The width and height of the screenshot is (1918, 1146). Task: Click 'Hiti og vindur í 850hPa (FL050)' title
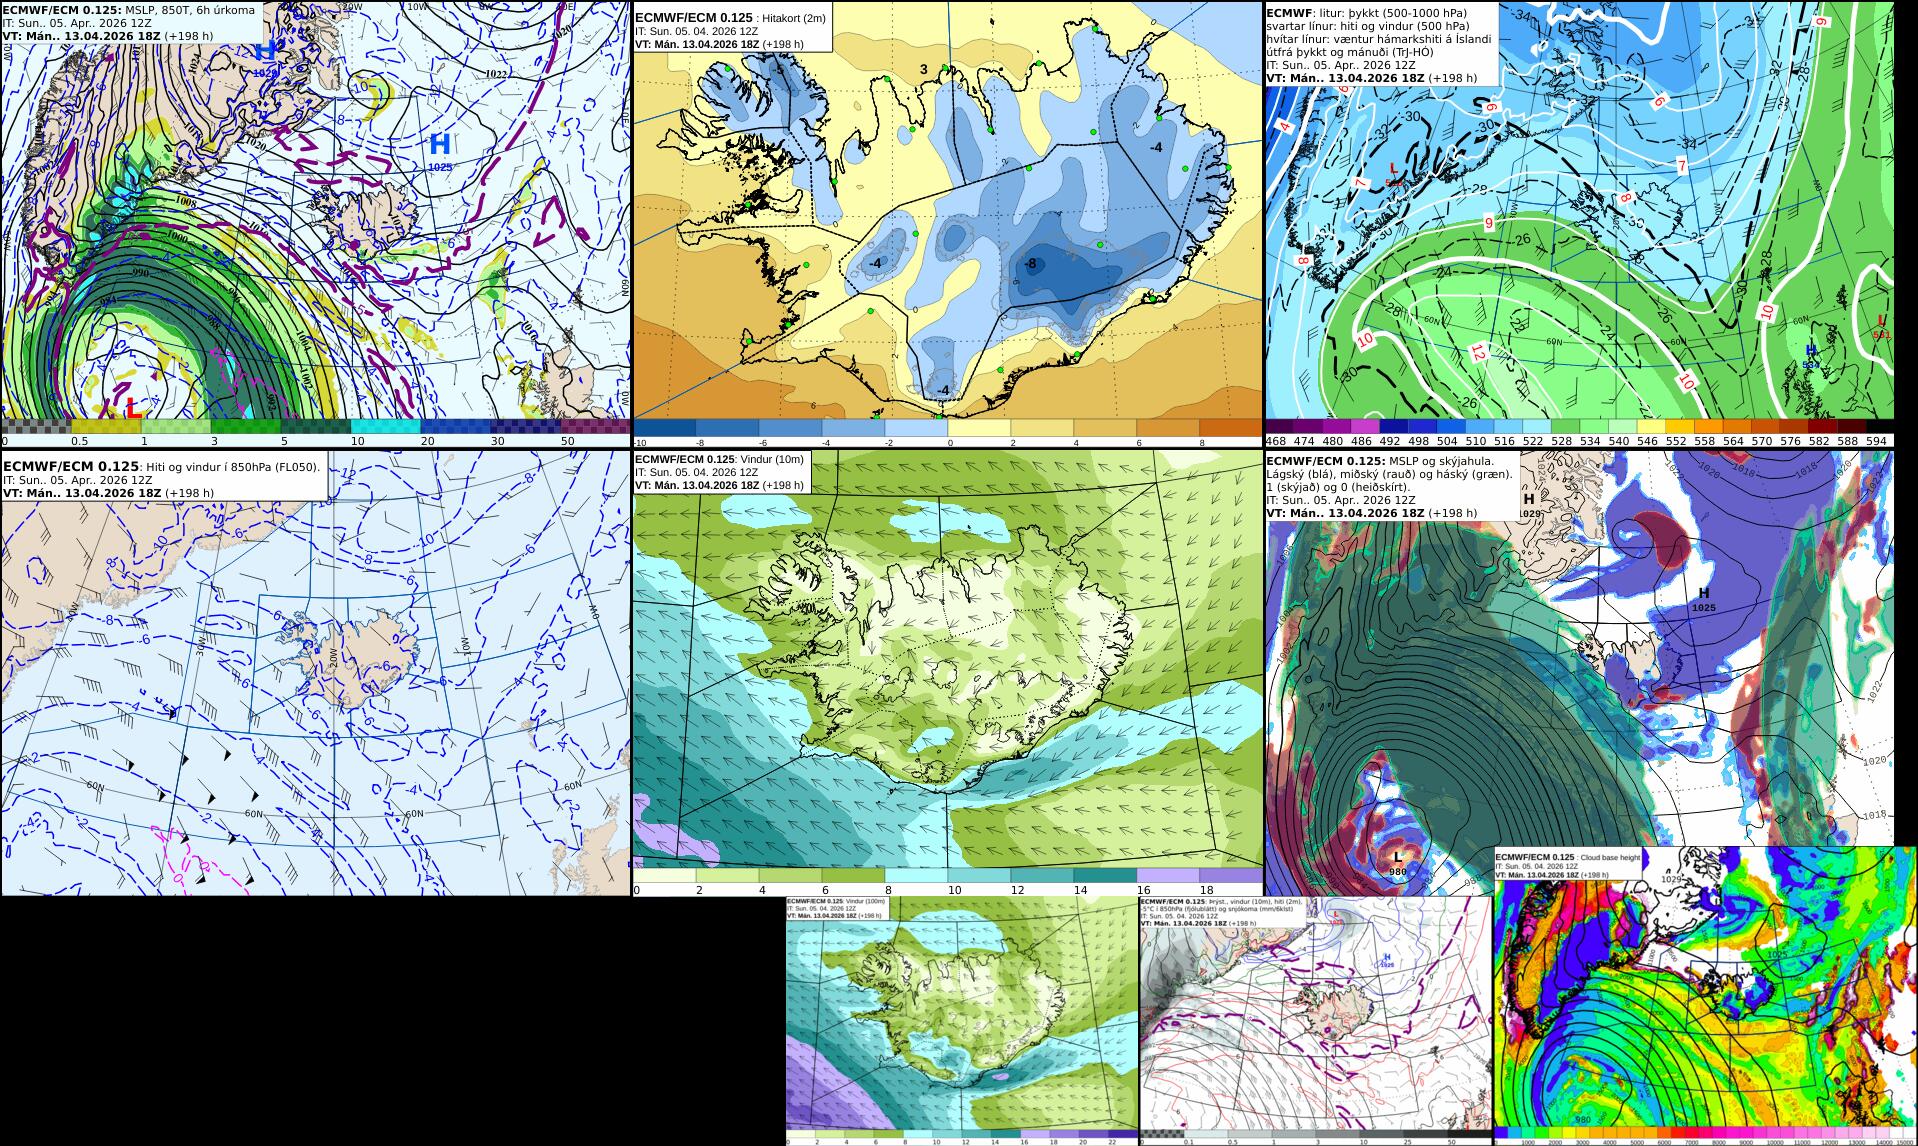(232, 466)
